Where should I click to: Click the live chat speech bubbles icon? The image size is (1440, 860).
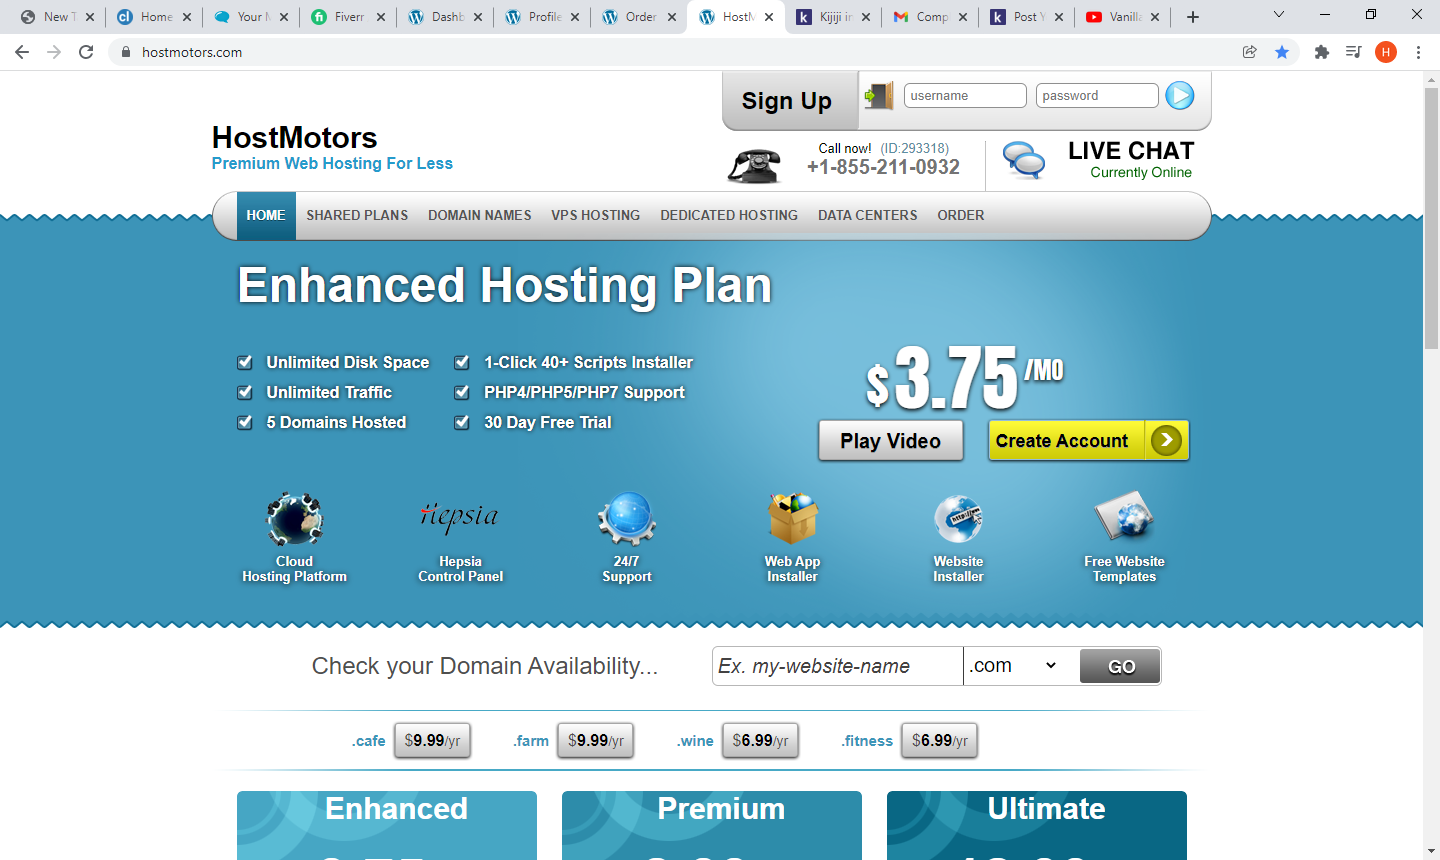pyautogui.click(x=1024, y=160)
